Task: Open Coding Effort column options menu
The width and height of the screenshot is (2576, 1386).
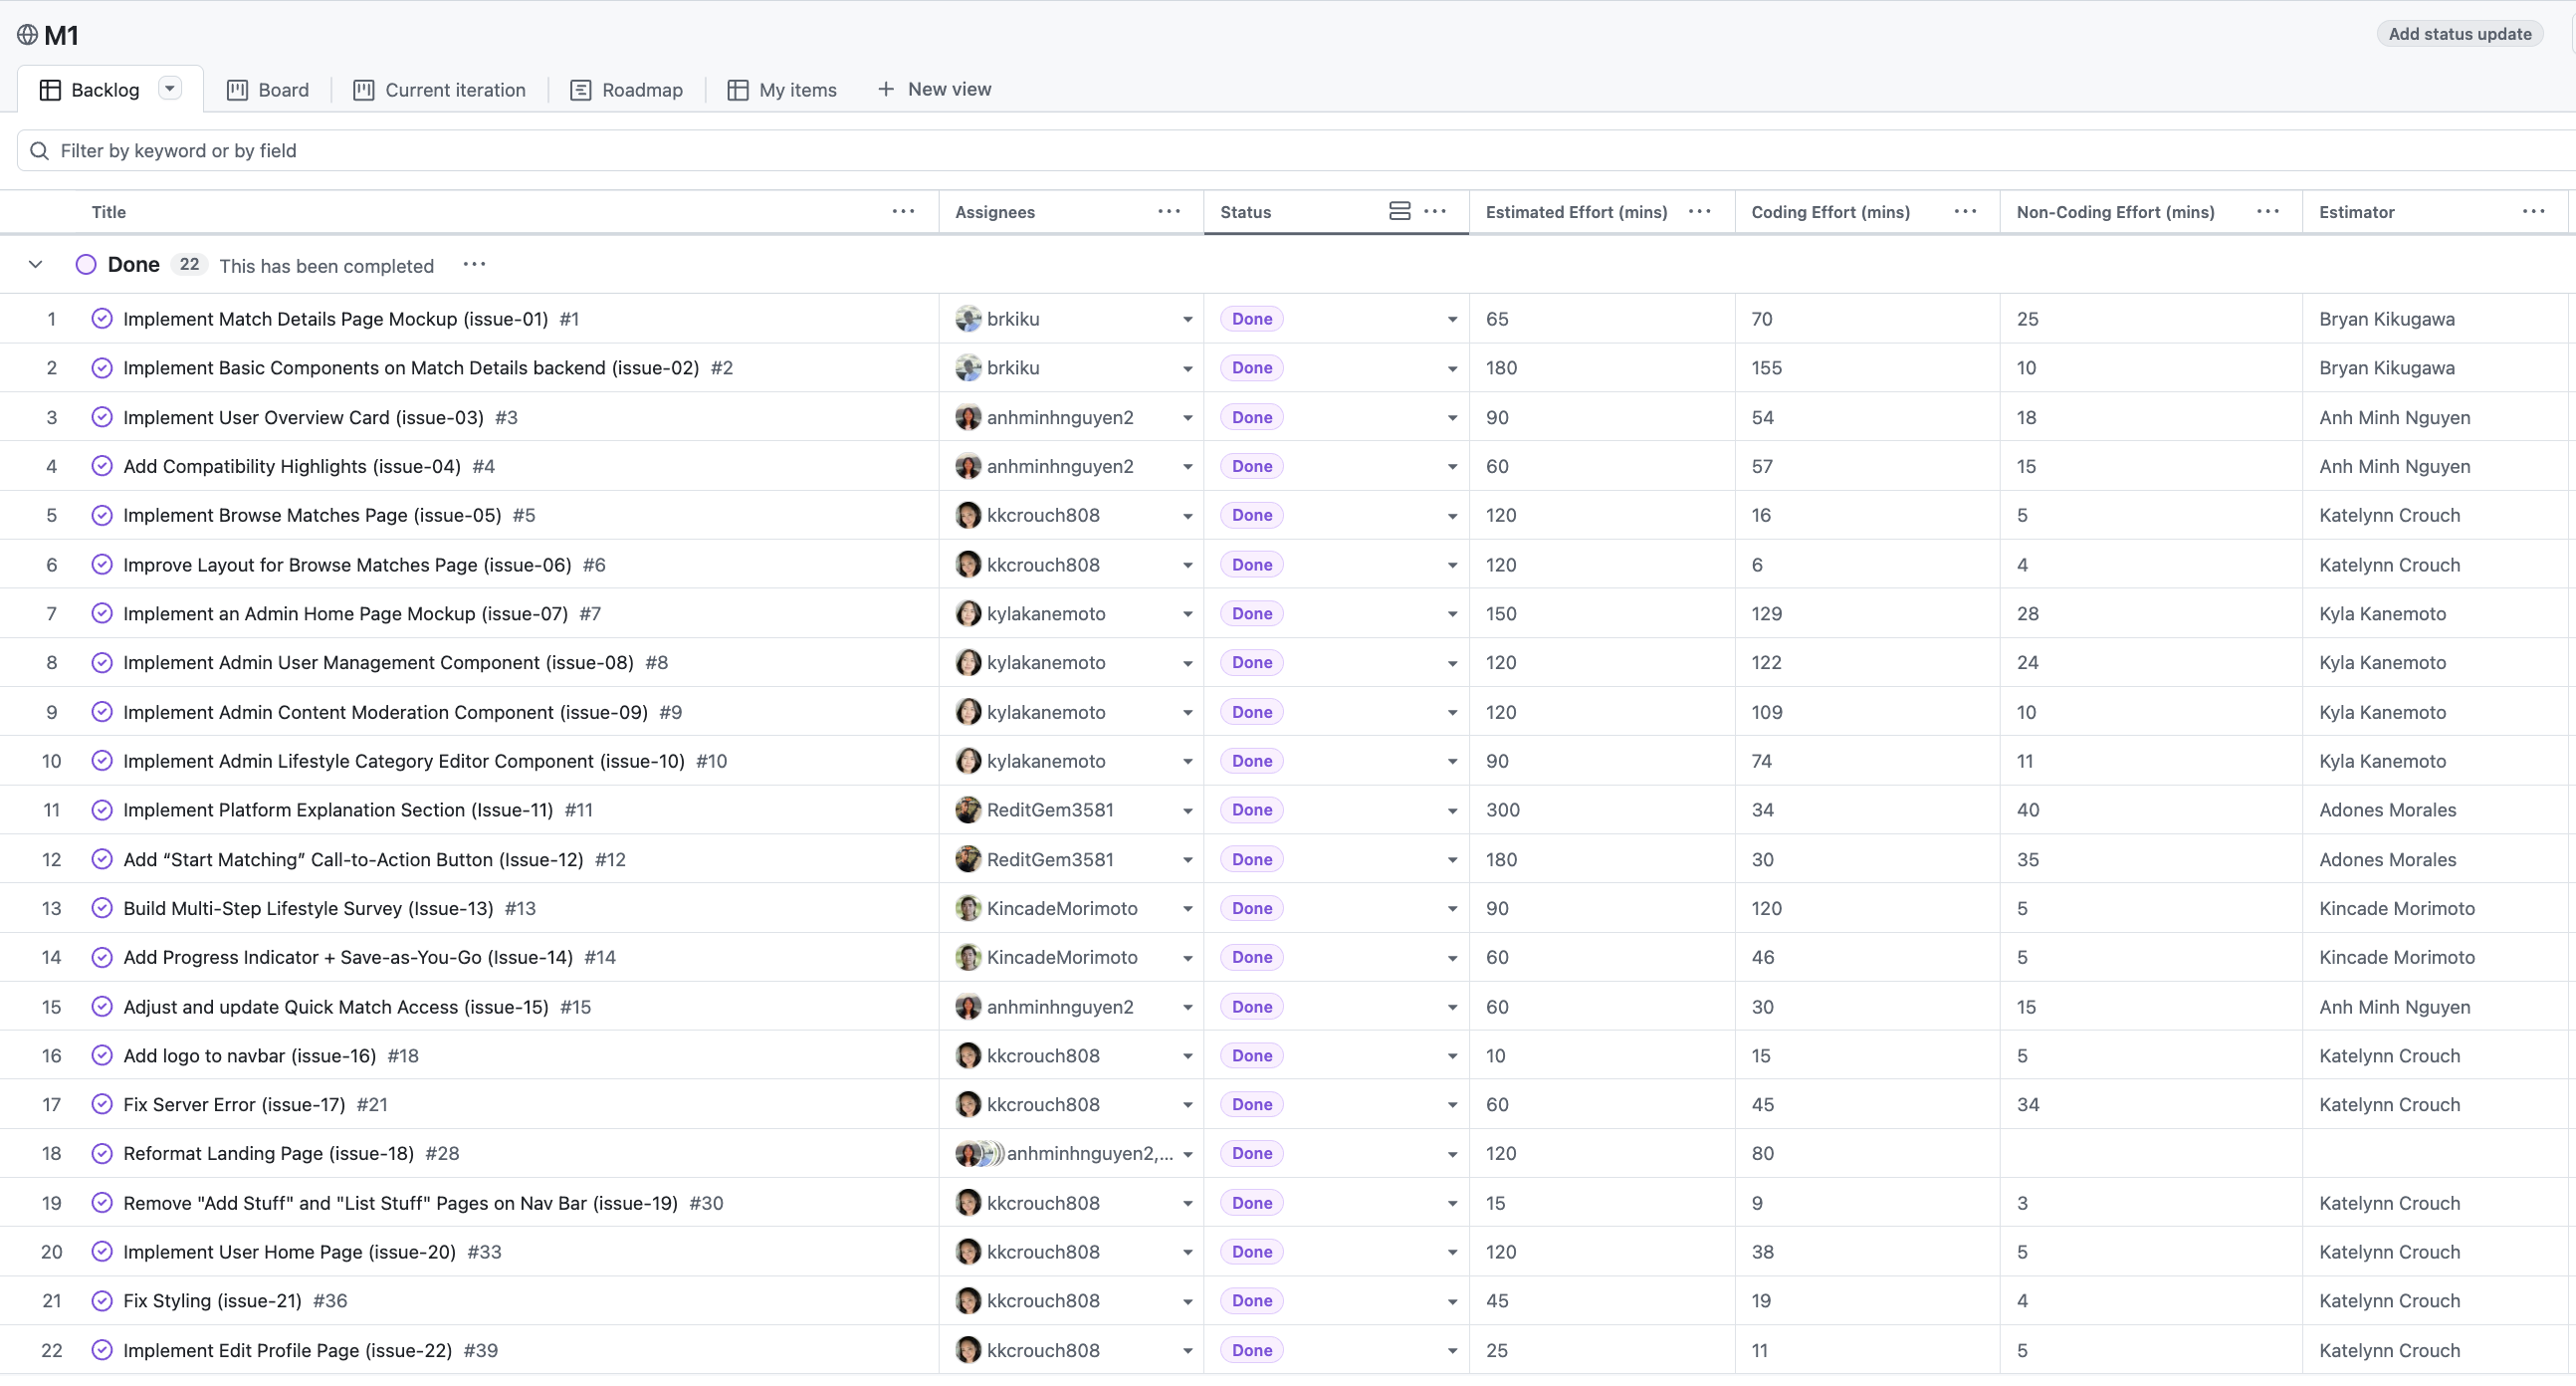Action: (1965, 211)
